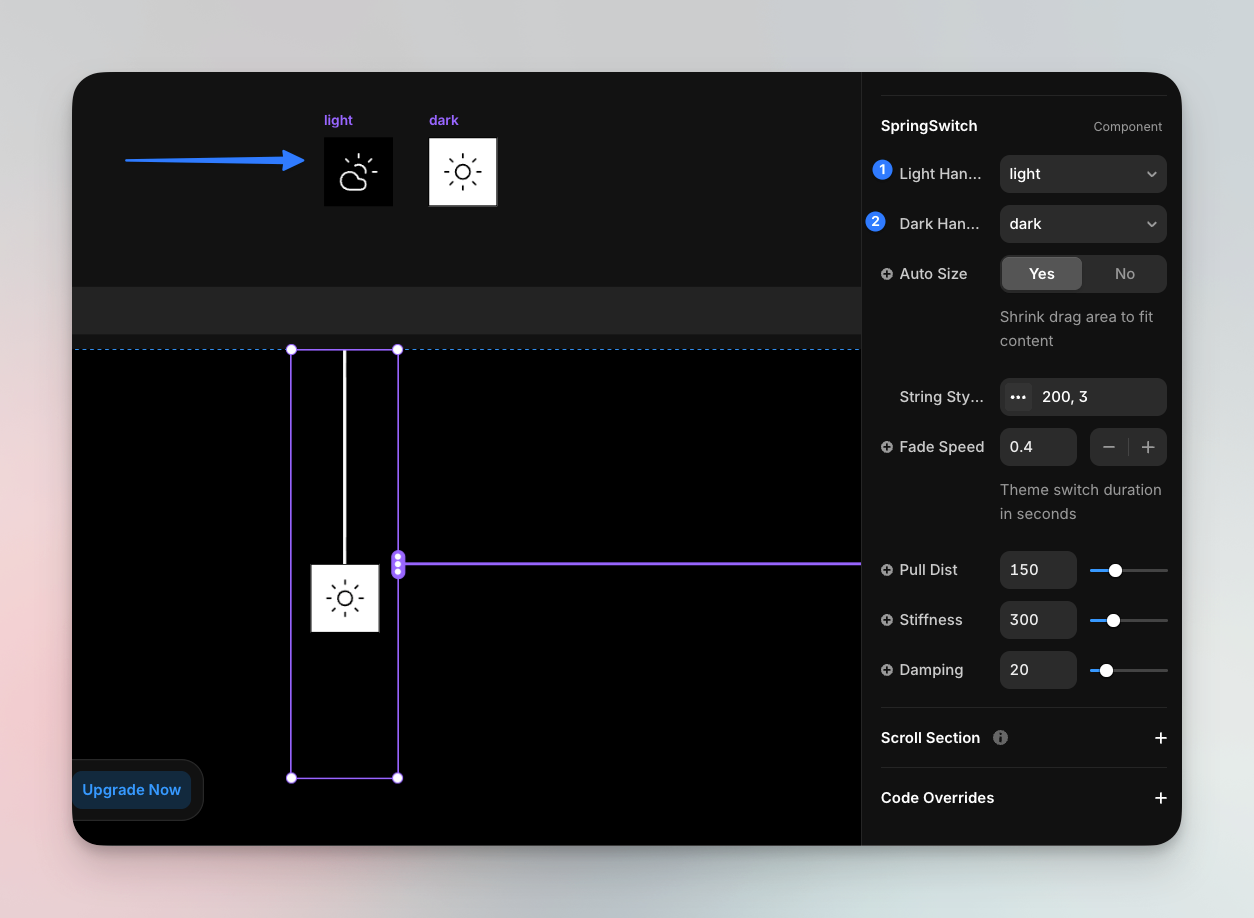Click the light variant cloud-sun thumbnail
This screenshot has width=1254, height=918.
358,172
